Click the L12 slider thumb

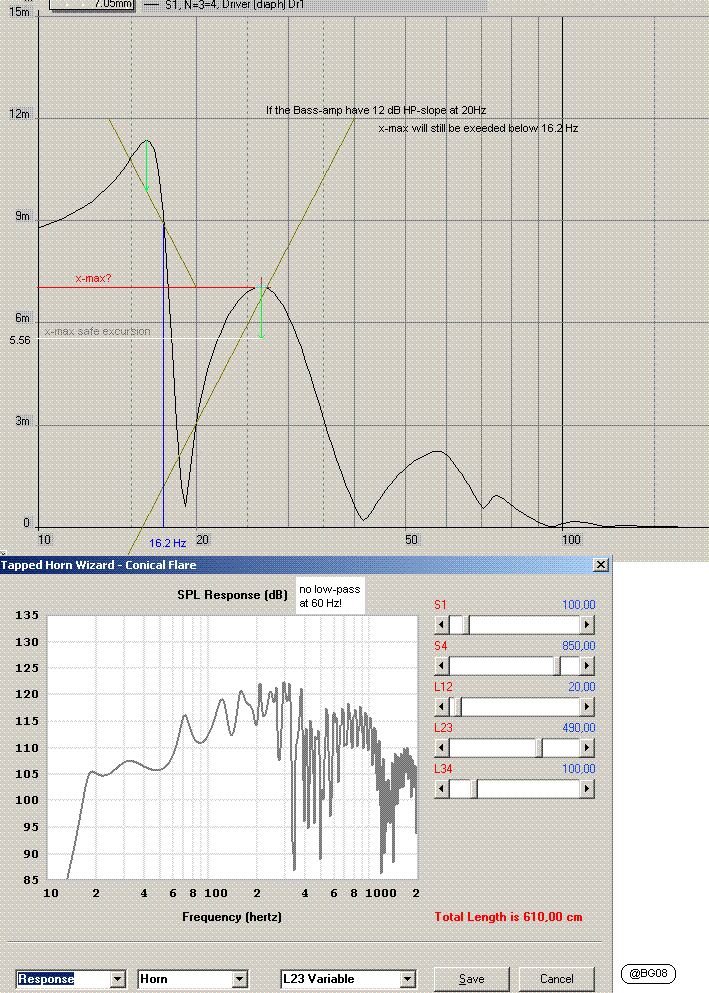458,707
